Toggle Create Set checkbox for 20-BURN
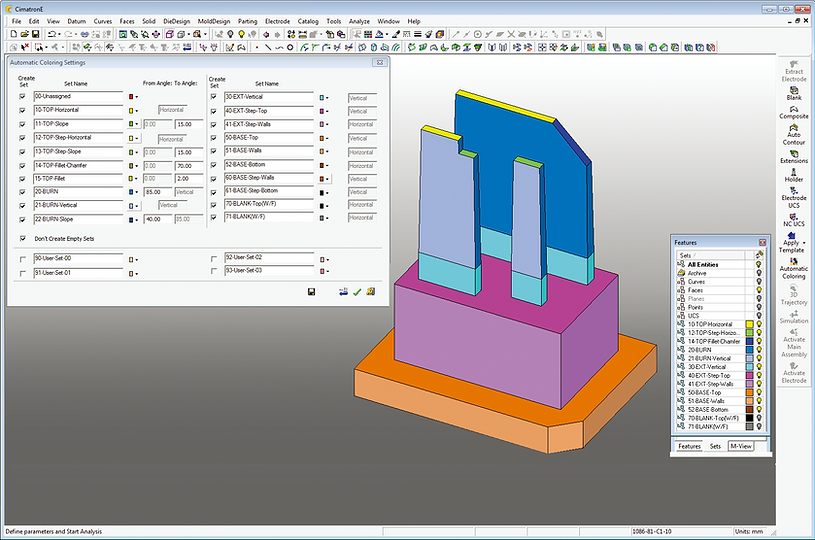This screenshot has width=815, height=540. [x=22, y=192]
